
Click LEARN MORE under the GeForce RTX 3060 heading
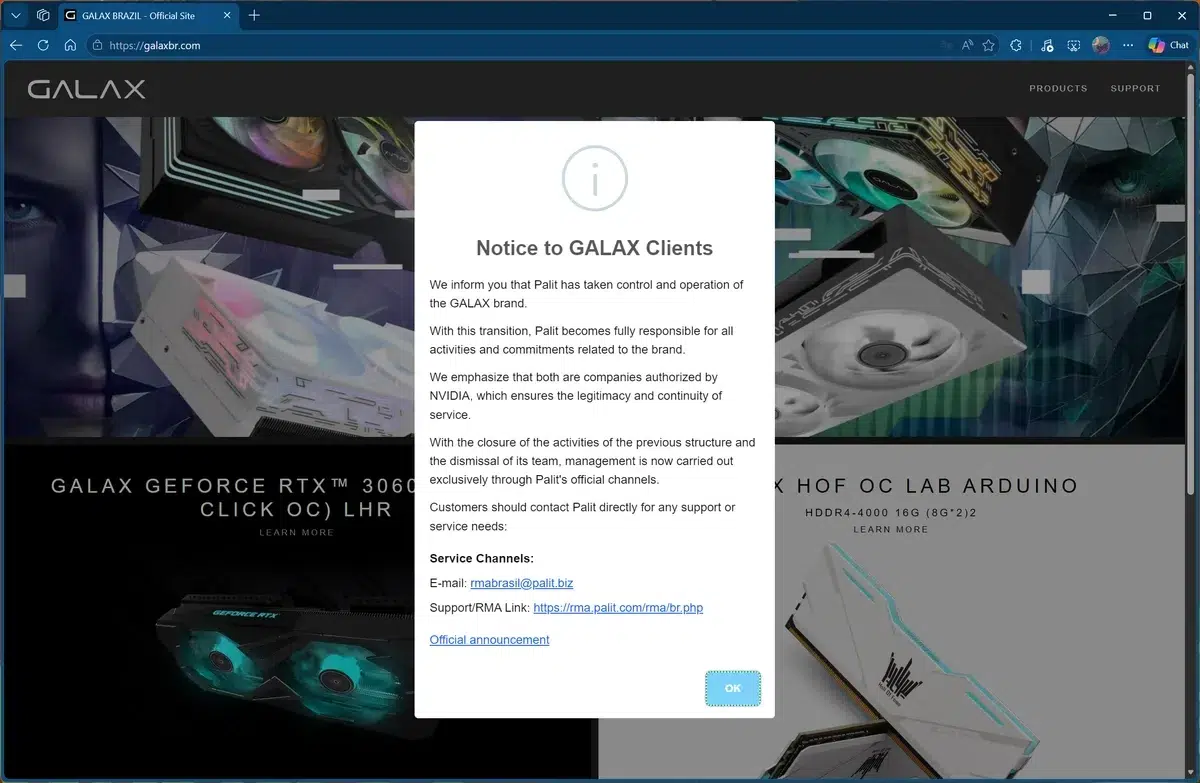coord(297,532)
